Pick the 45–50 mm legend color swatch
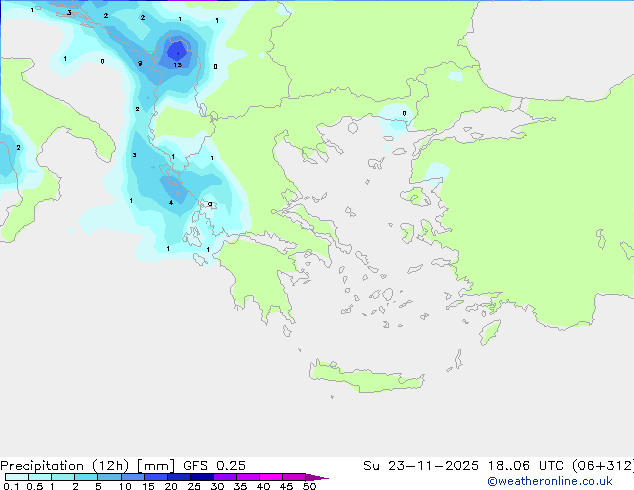 [x=294, y=477]
